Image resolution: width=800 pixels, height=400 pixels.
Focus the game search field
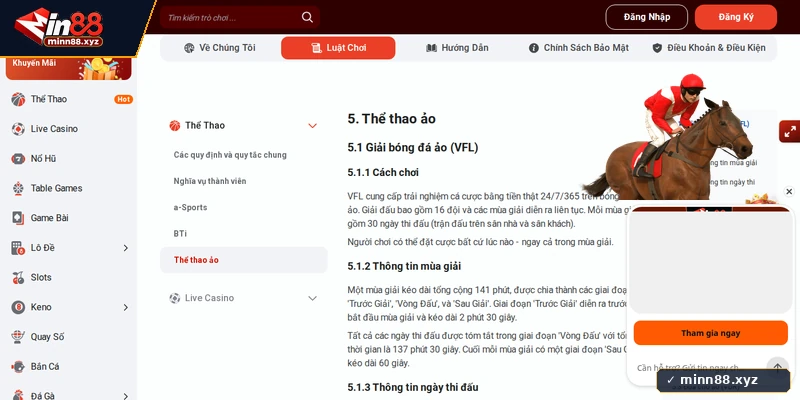[240, 17]
